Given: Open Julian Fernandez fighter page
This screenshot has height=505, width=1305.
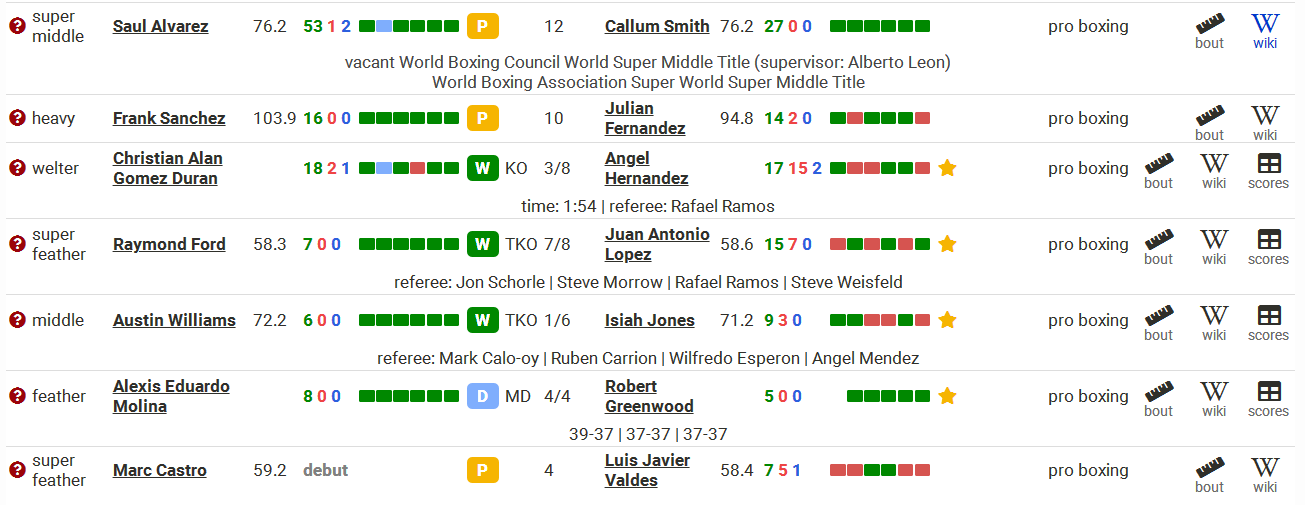Looking at the screenshot, I should coord(645,118).
